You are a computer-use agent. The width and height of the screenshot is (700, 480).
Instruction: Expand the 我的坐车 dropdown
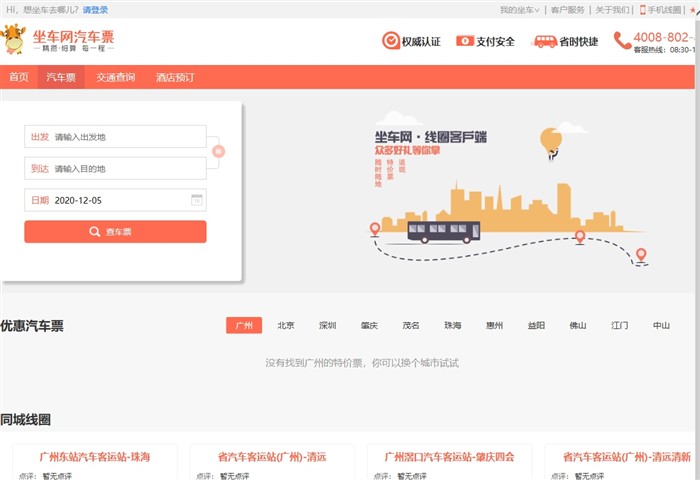point(519,10)
